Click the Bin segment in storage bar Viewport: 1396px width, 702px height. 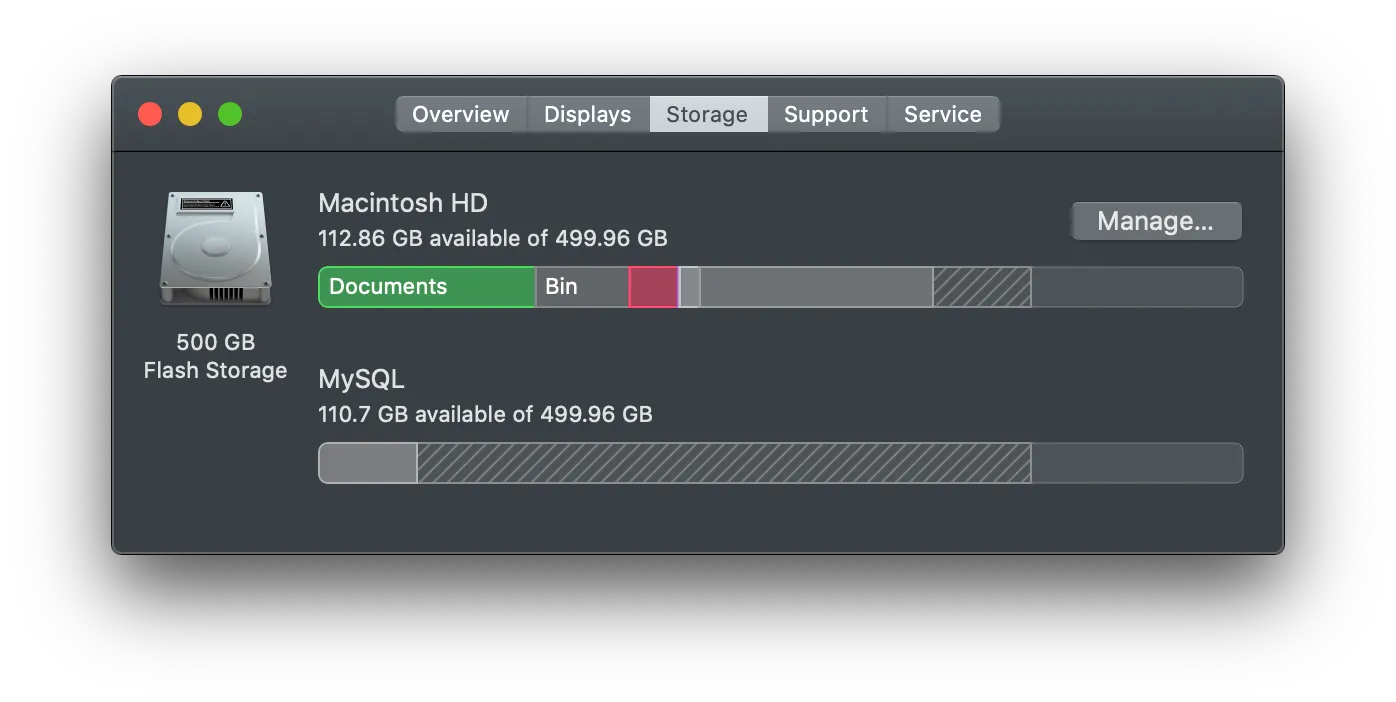tap(581, 287)
